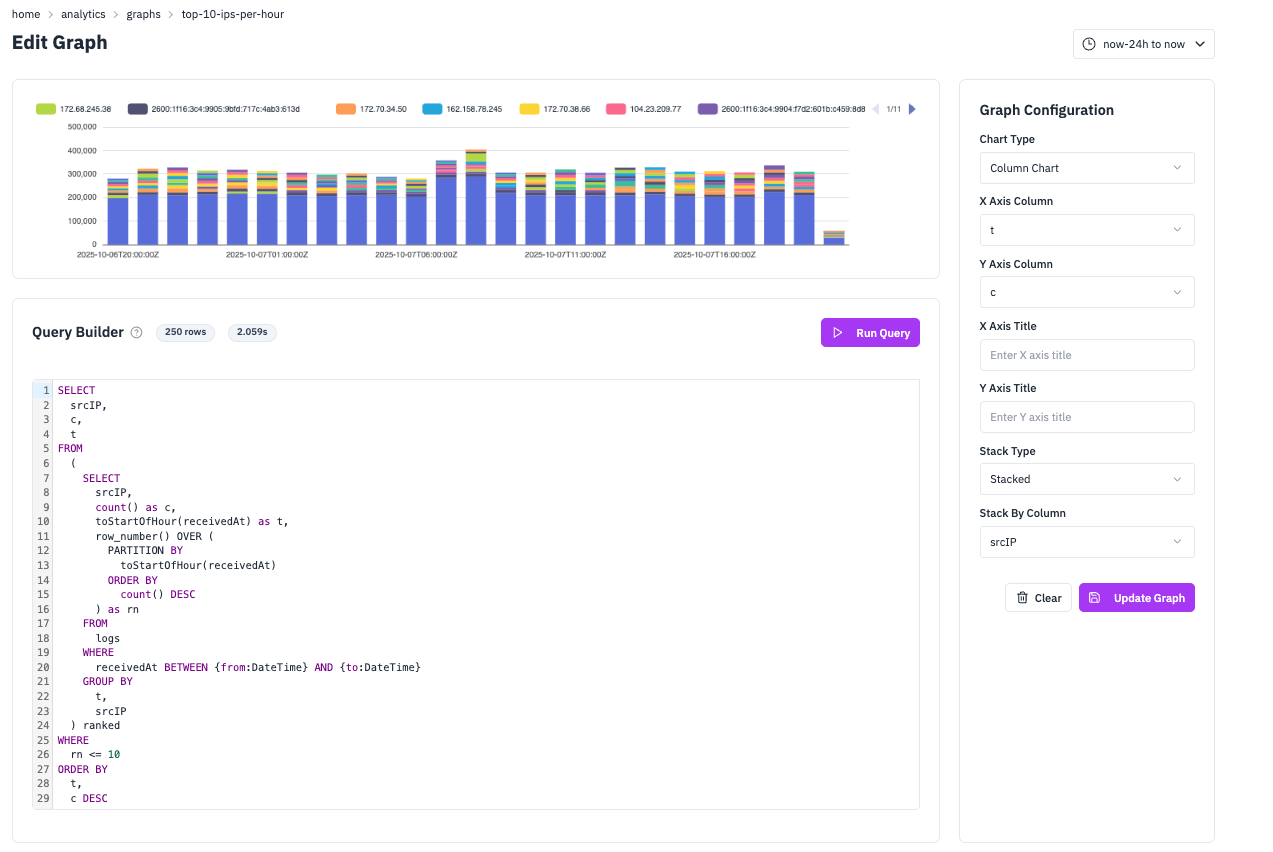The width and height of the screenshot is (1273, 852).
Task: Go to previous legend page arrow
Action: coord(876,109)
